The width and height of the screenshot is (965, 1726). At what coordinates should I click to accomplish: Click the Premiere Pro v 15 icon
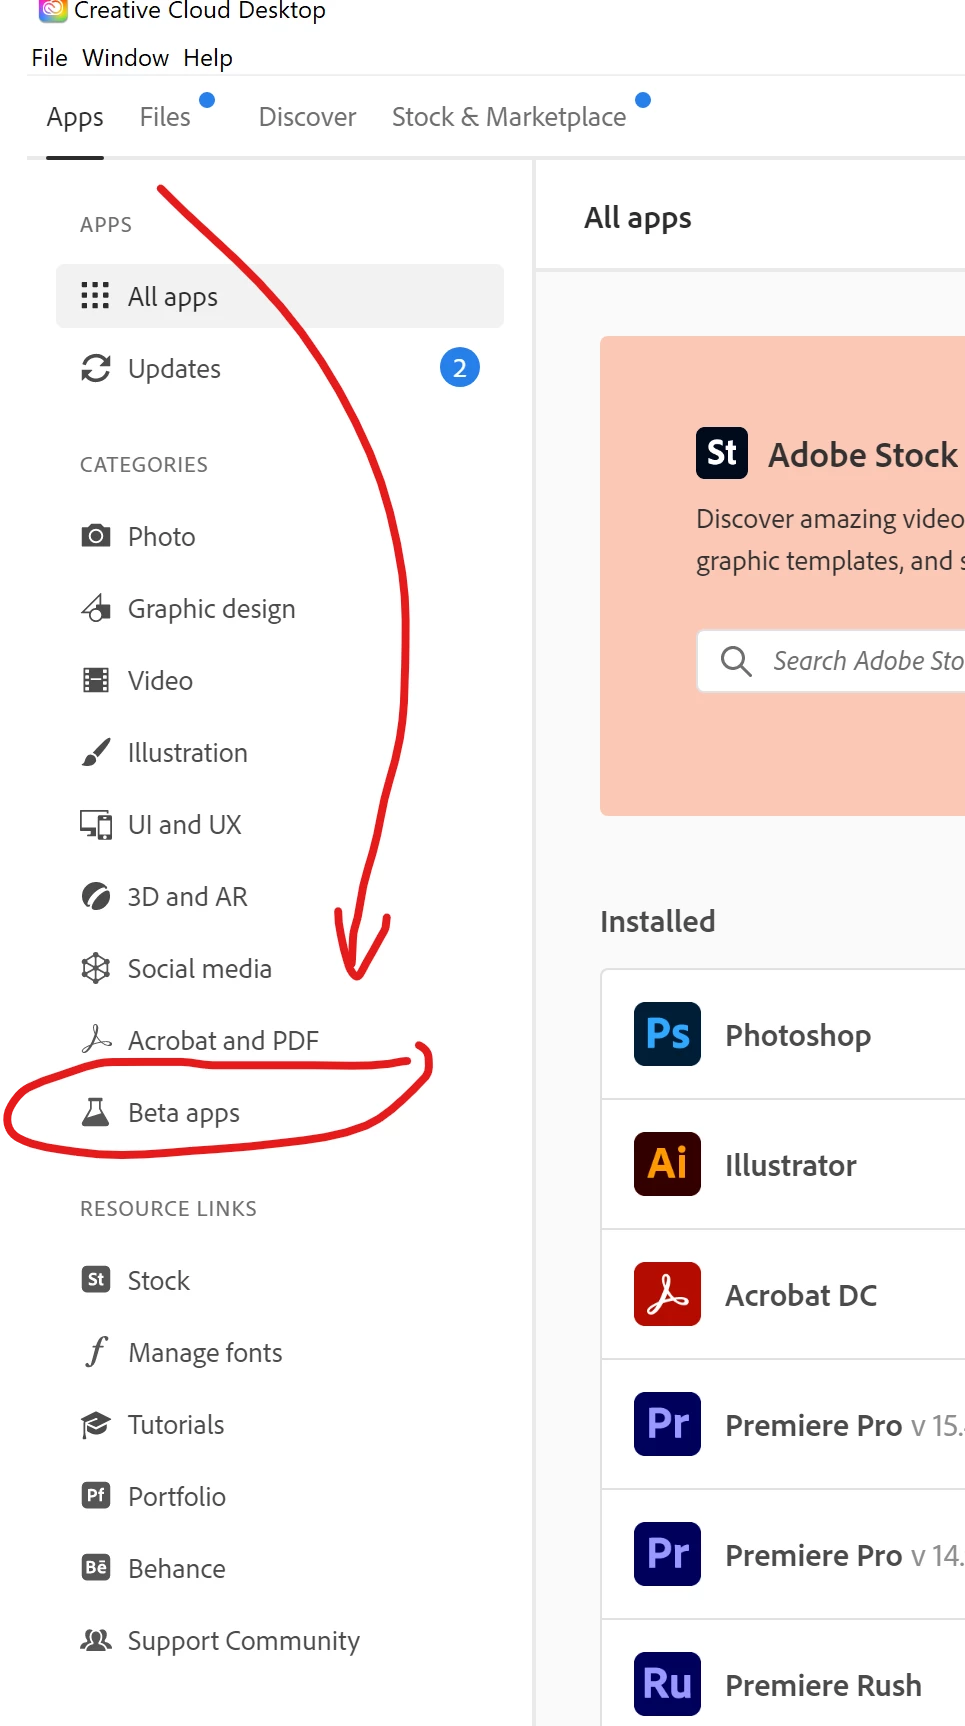tap(667, 1424)
